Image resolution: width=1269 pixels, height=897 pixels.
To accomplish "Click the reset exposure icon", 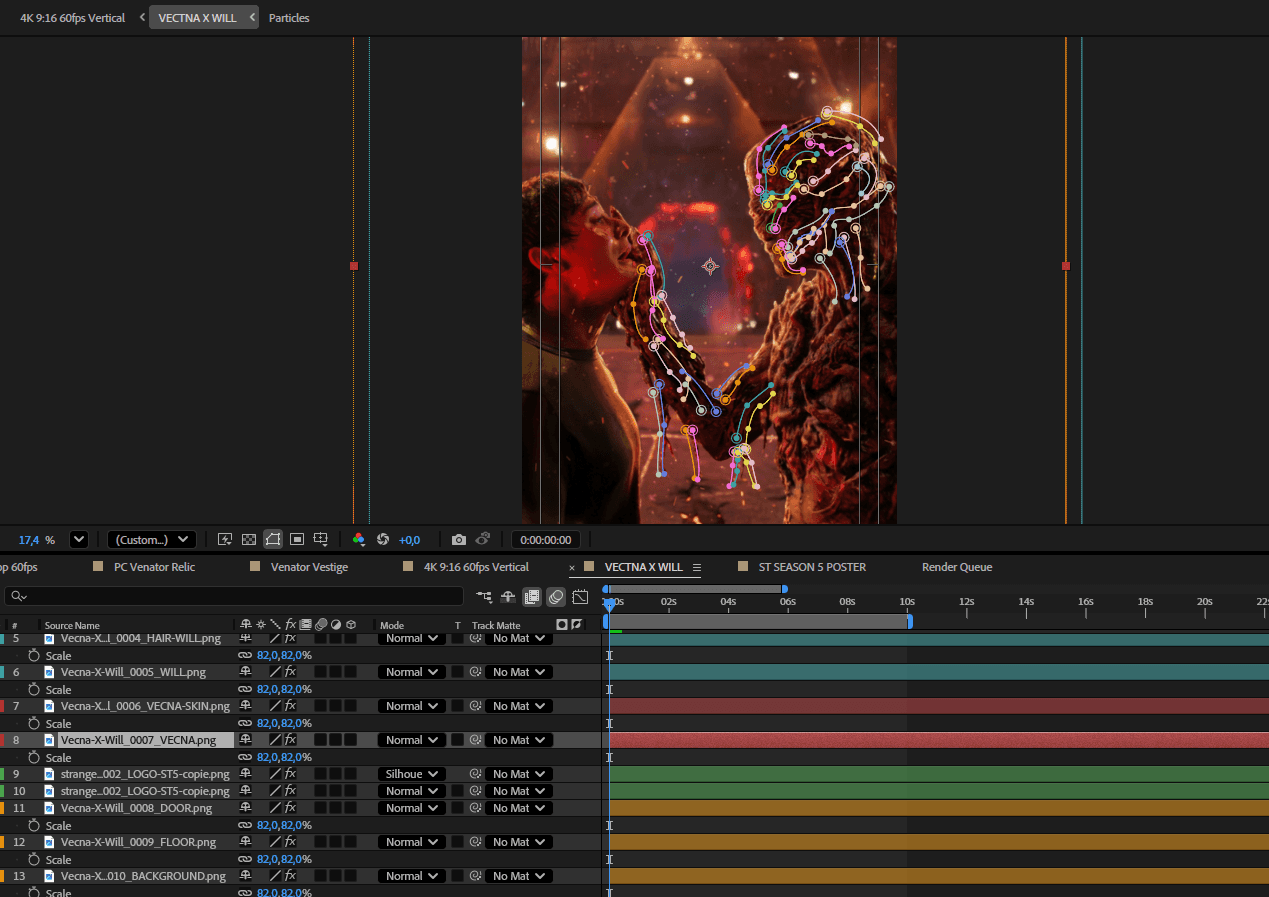I will tap(382, 539).
